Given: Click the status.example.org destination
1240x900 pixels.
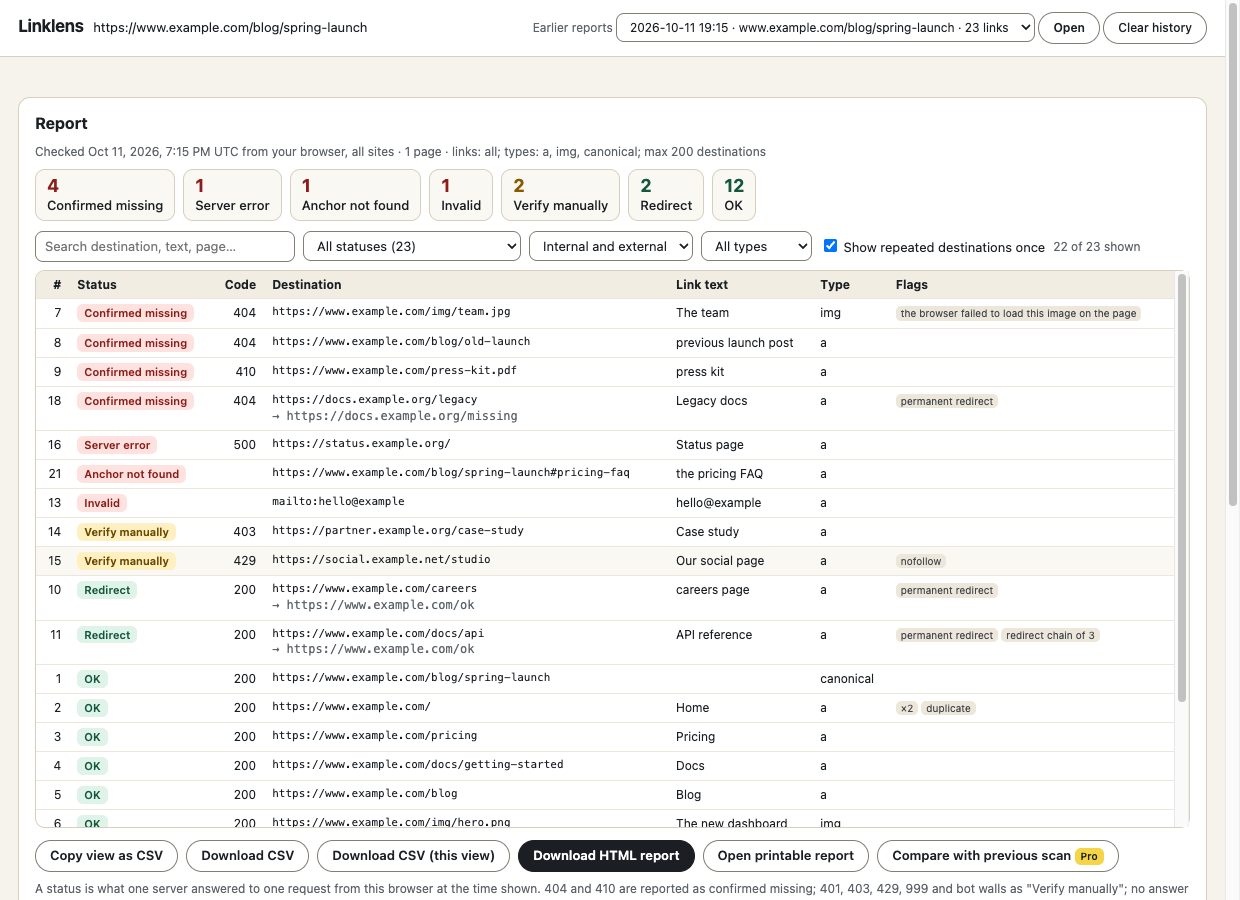Looking at the screenshot, I should (x=361, y=444).
